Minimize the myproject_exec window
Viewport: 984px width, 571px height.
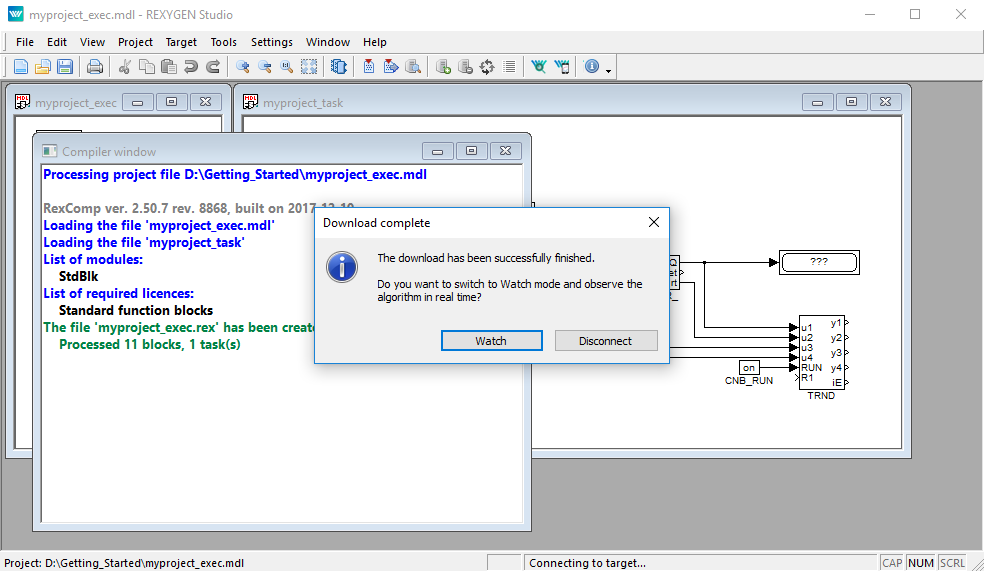138,102
